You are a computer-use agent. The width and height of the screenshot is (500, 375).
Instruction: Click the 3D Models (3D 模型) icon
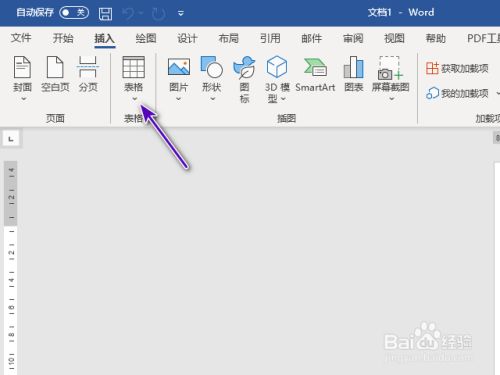[277, 67]
